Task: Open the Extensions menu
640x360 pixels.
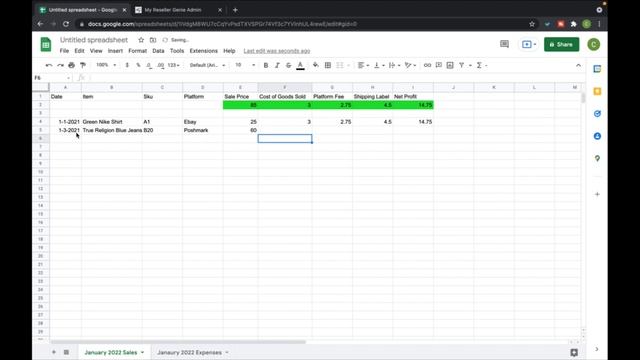Action: 204,51
